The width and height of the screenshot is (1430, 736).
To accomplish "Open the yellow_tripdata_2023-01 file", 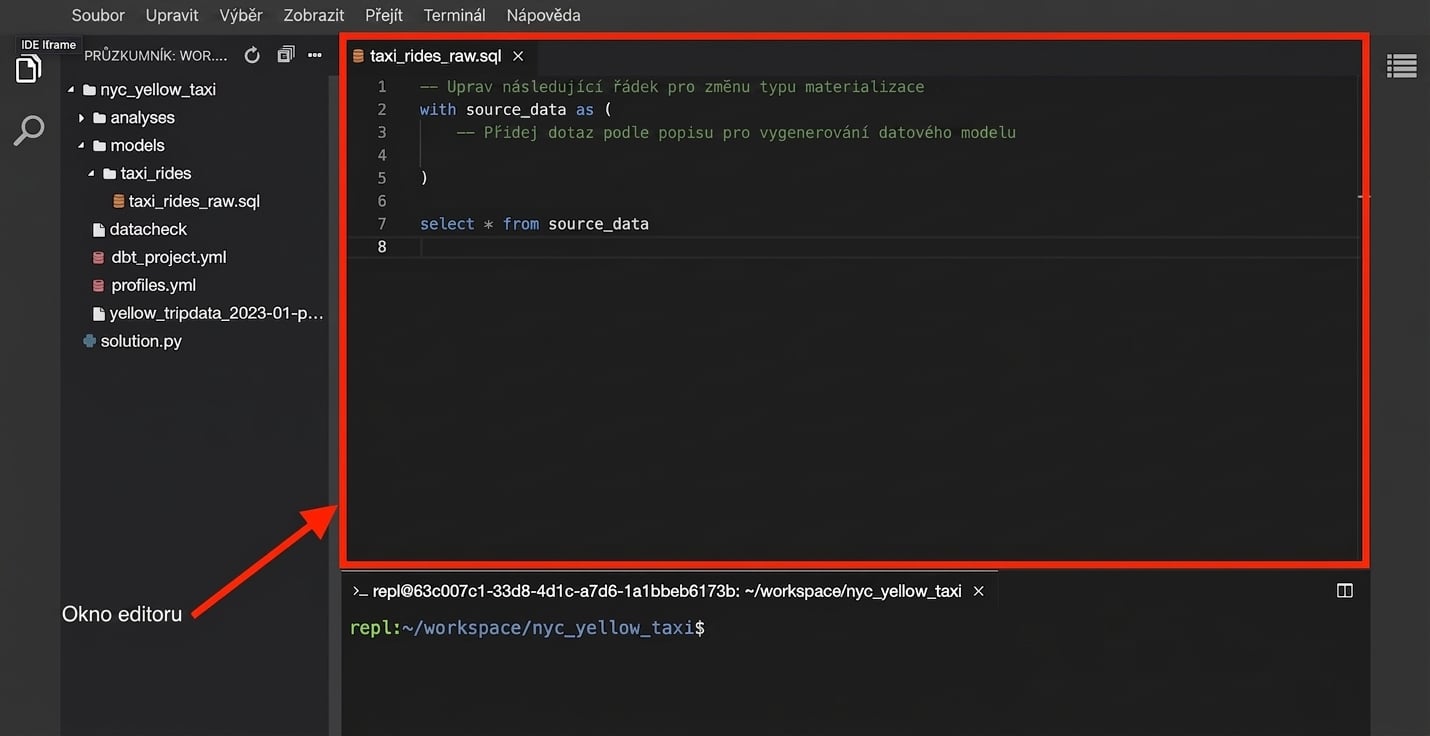I will coord(216,313).
